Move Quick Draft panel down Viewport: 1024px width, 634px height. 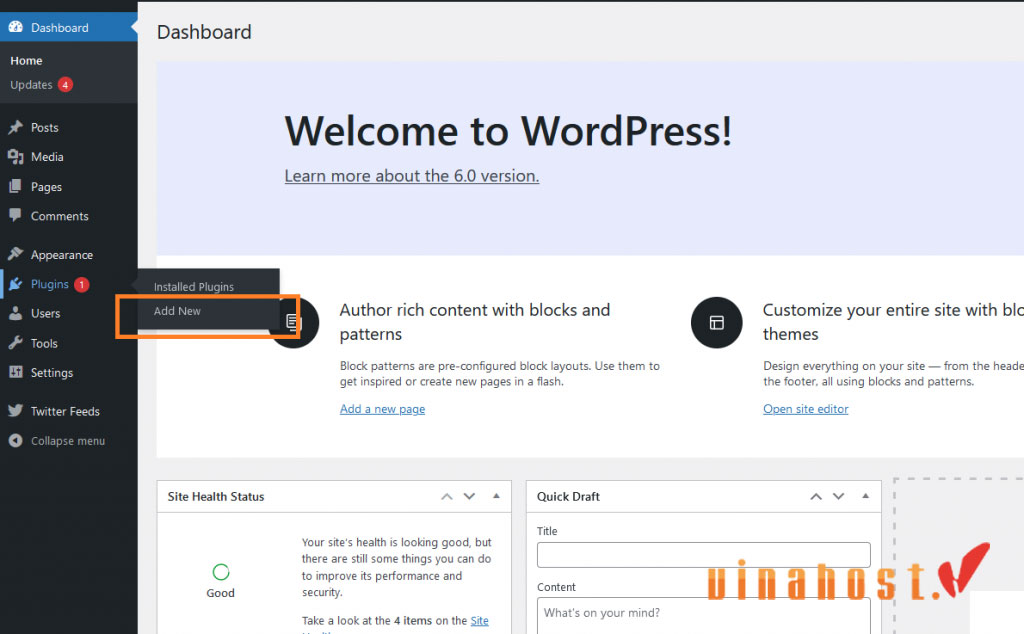point(839,496)
